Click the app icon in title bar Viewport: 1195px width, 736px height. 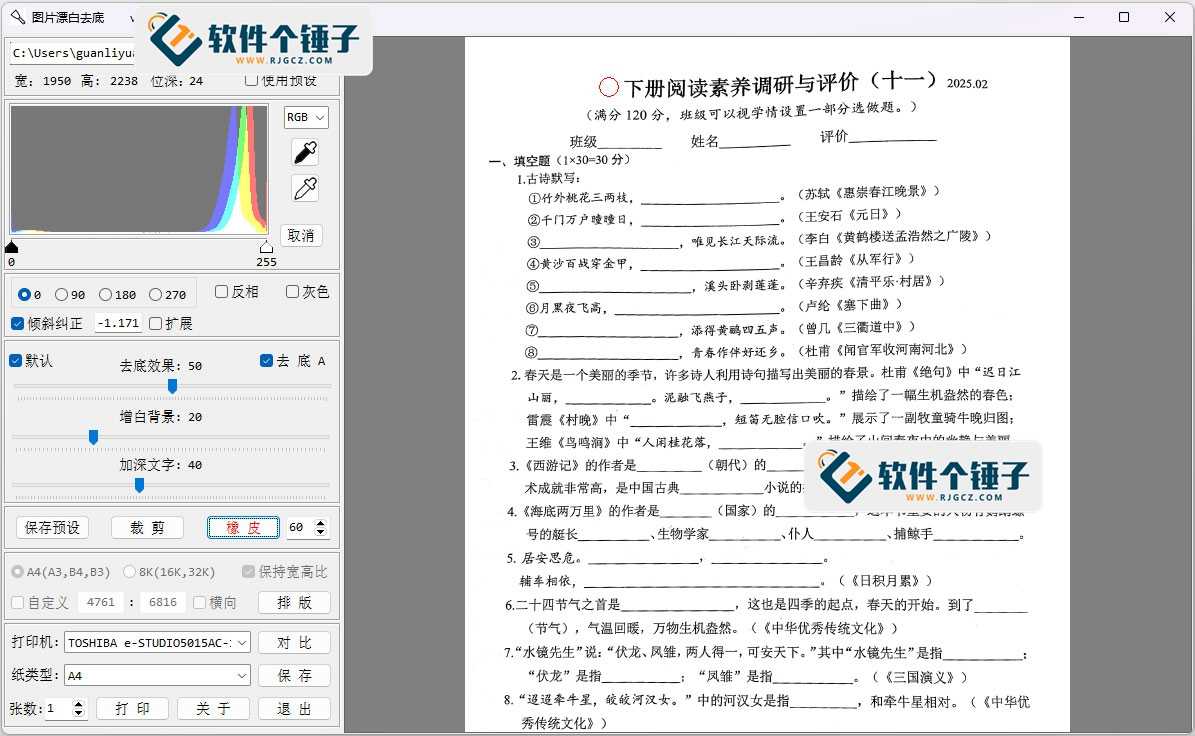(17, 17)
